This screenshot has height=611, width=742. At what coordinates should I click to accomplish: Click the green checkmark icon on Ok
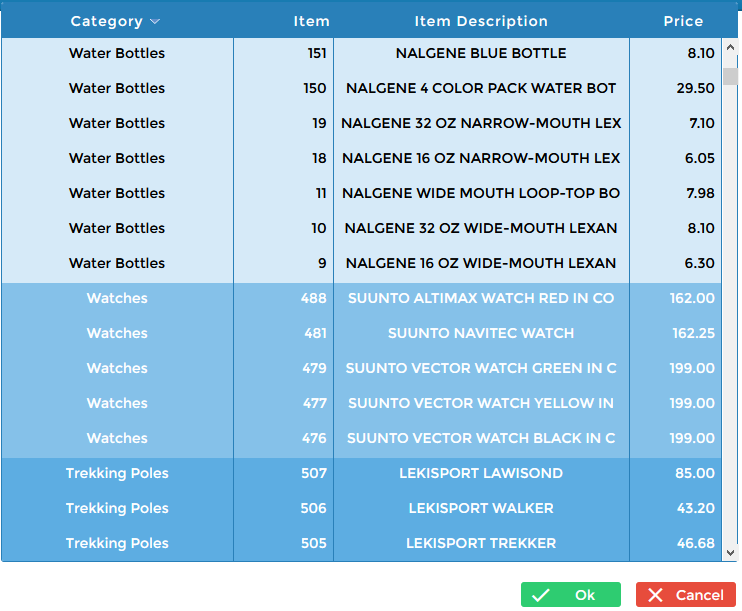click(540, 595)
